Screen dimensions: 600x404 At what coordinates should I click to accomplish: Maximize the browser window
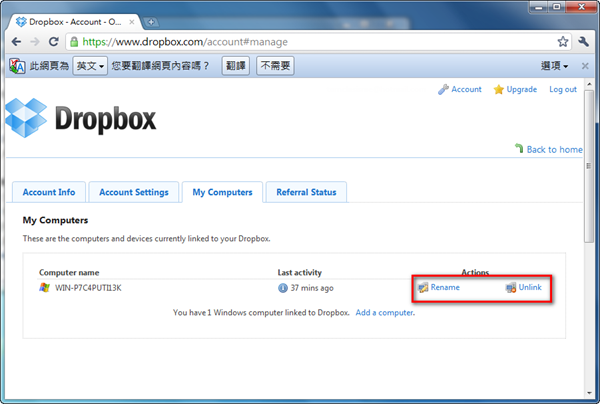point(557,7)
